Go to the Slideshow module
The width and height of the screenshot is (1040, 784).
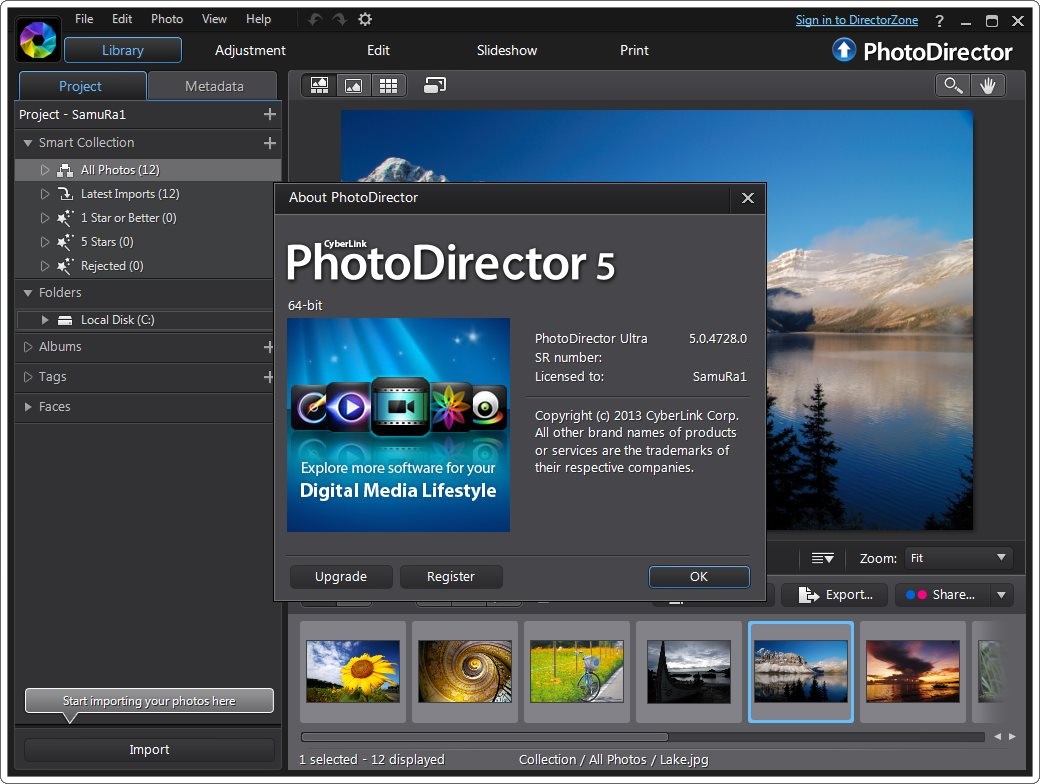pos(507,50)
